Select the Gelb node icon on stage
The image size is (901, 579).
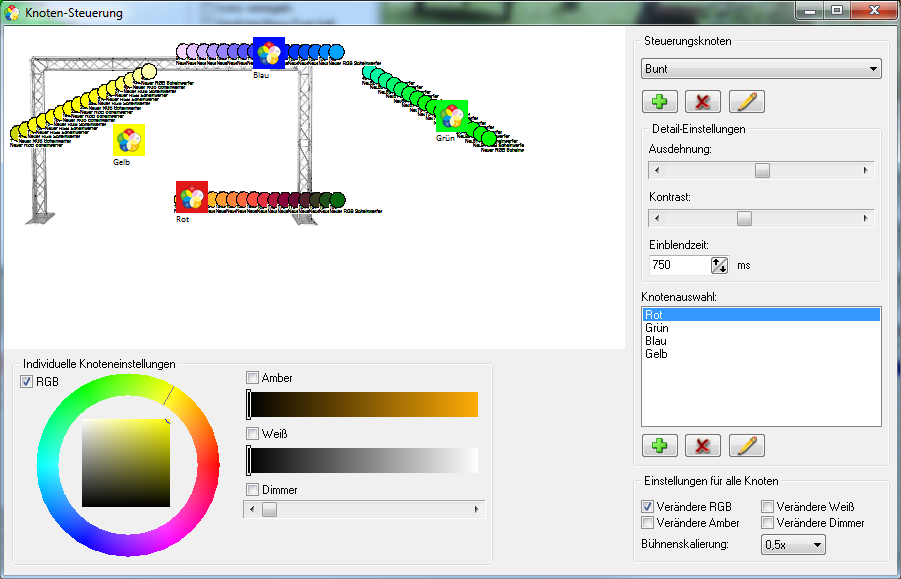click(x=129, y=140)
